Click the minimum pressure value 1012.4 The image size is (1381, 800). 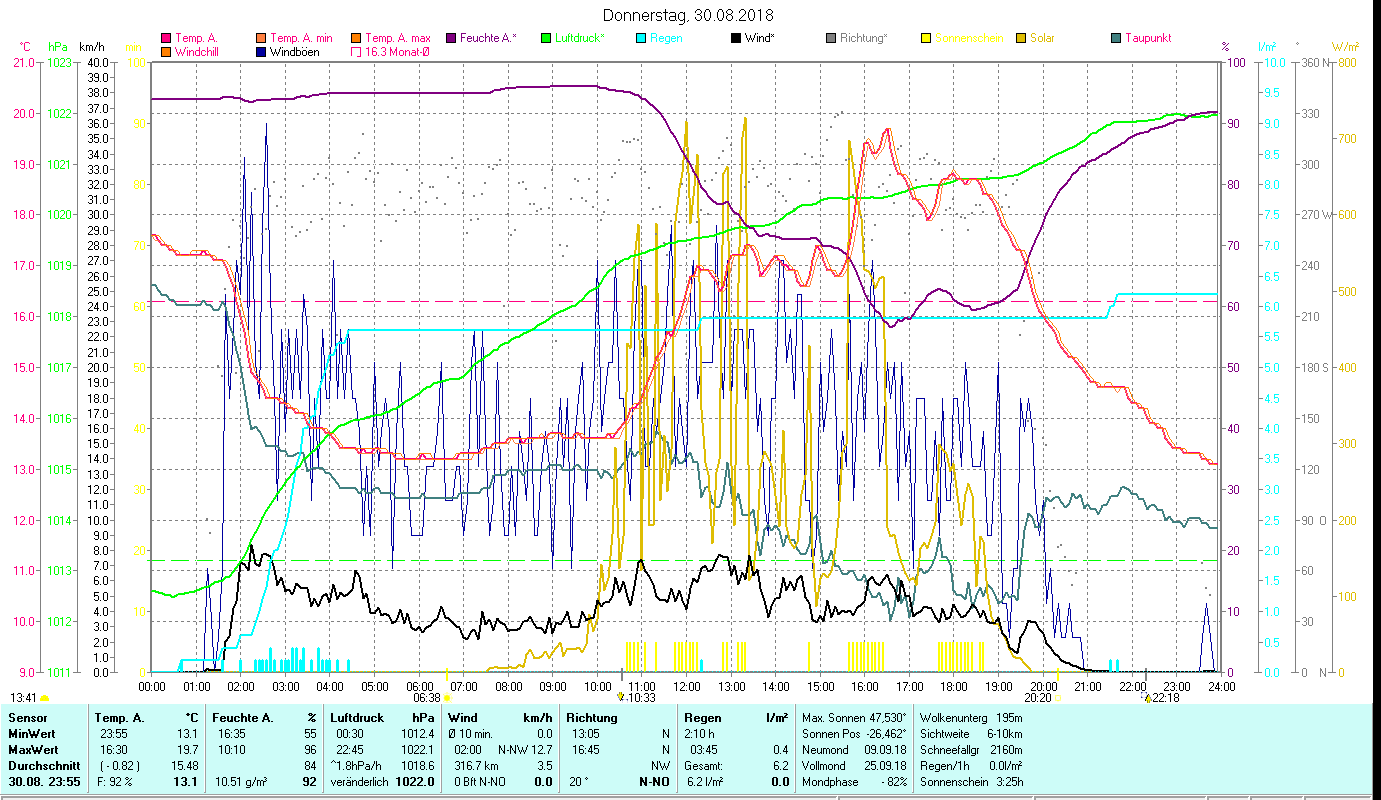point(419,734)
